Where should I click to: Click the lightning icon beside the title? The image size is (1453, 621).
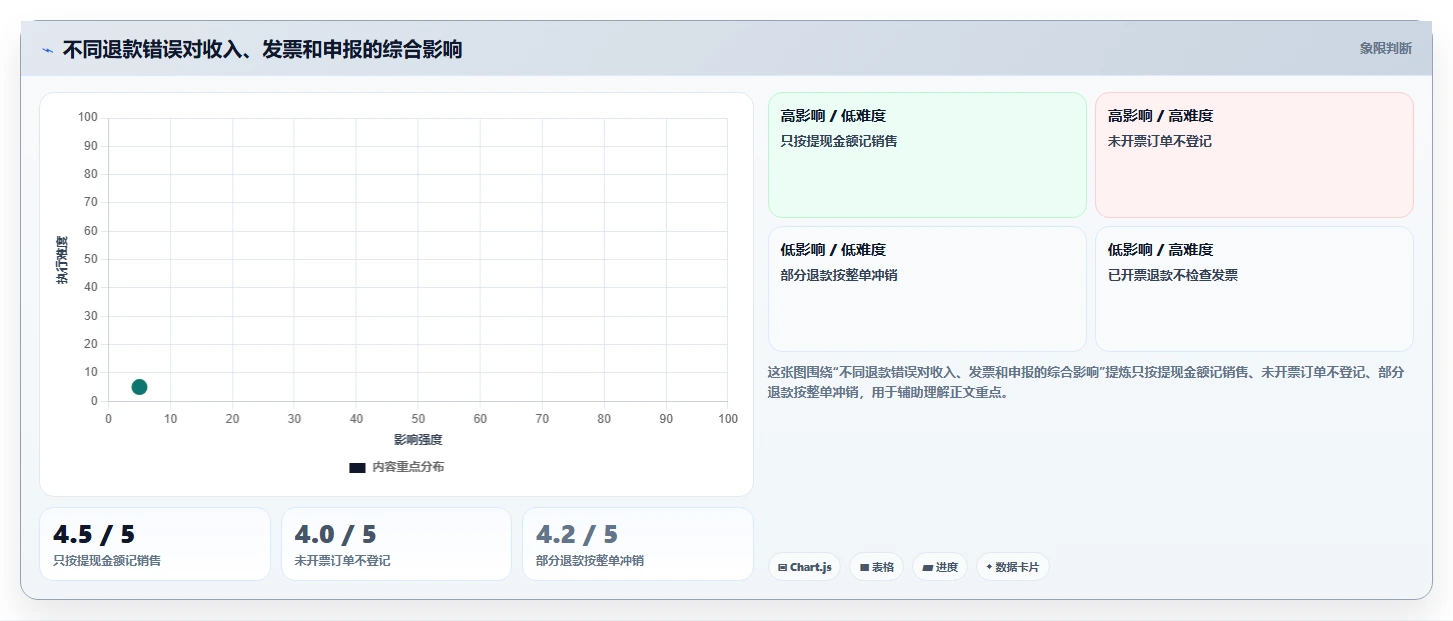(x=48, y=49)
